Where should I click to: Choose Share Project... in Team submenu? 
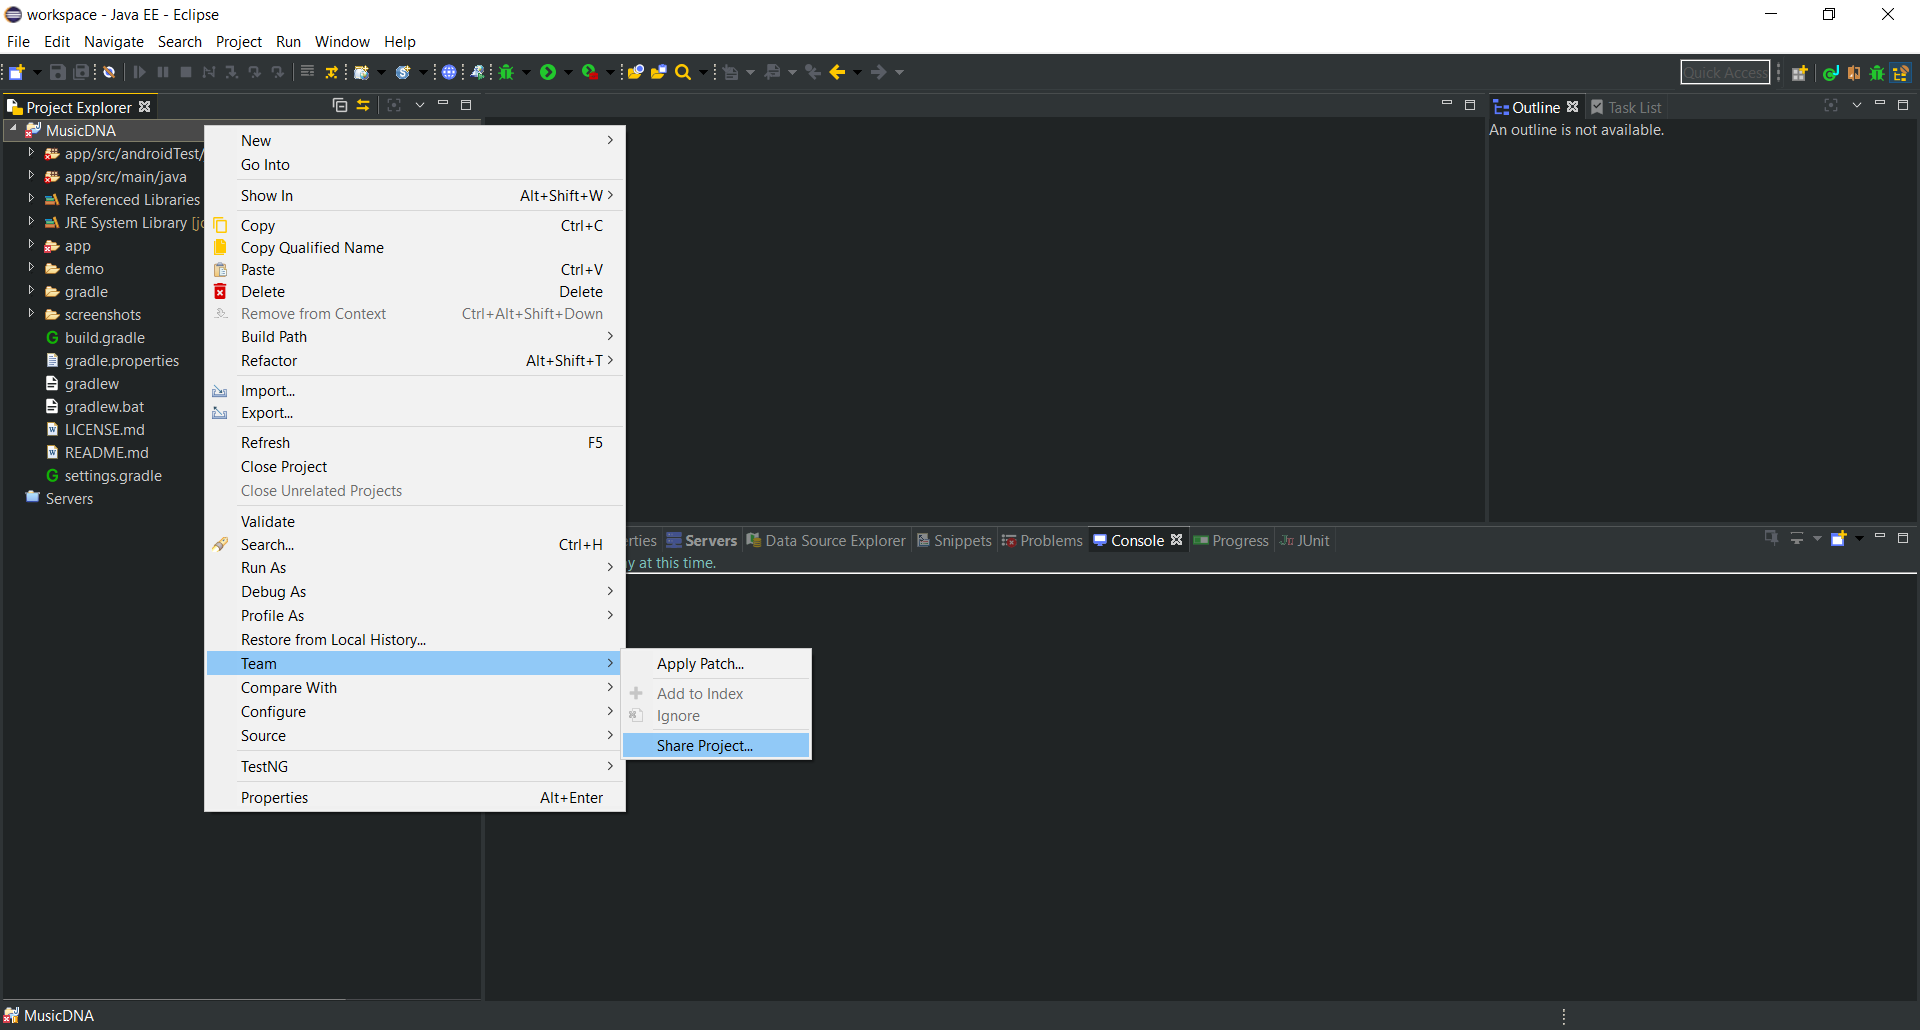[716, 745]
